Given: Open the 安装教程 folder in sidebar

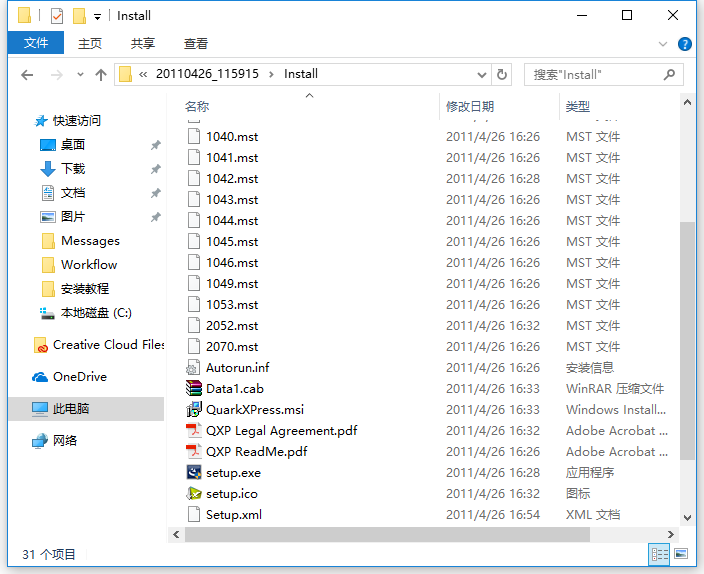Looking at the screenshot, I should 85,289.
